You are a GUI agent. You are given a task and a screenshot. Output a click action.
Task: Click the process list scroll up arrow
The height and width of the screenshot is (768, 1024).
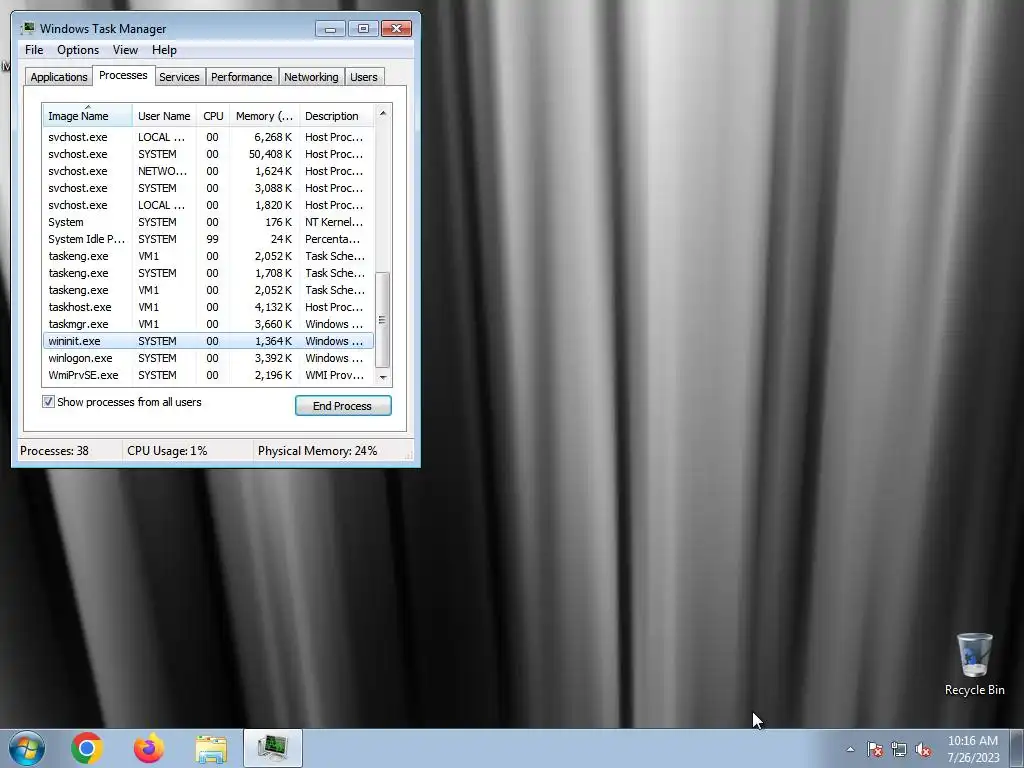[x=383, y=113]
